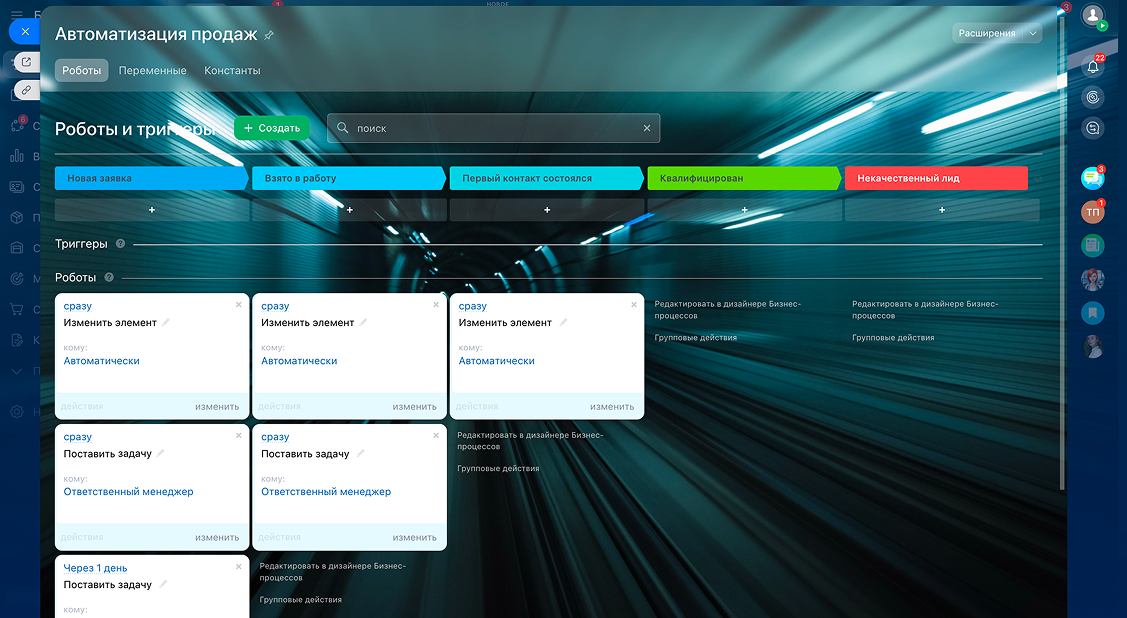
Task: Add trigger plus under Первый контакт состоялся
Action: (x=547, y=210)
